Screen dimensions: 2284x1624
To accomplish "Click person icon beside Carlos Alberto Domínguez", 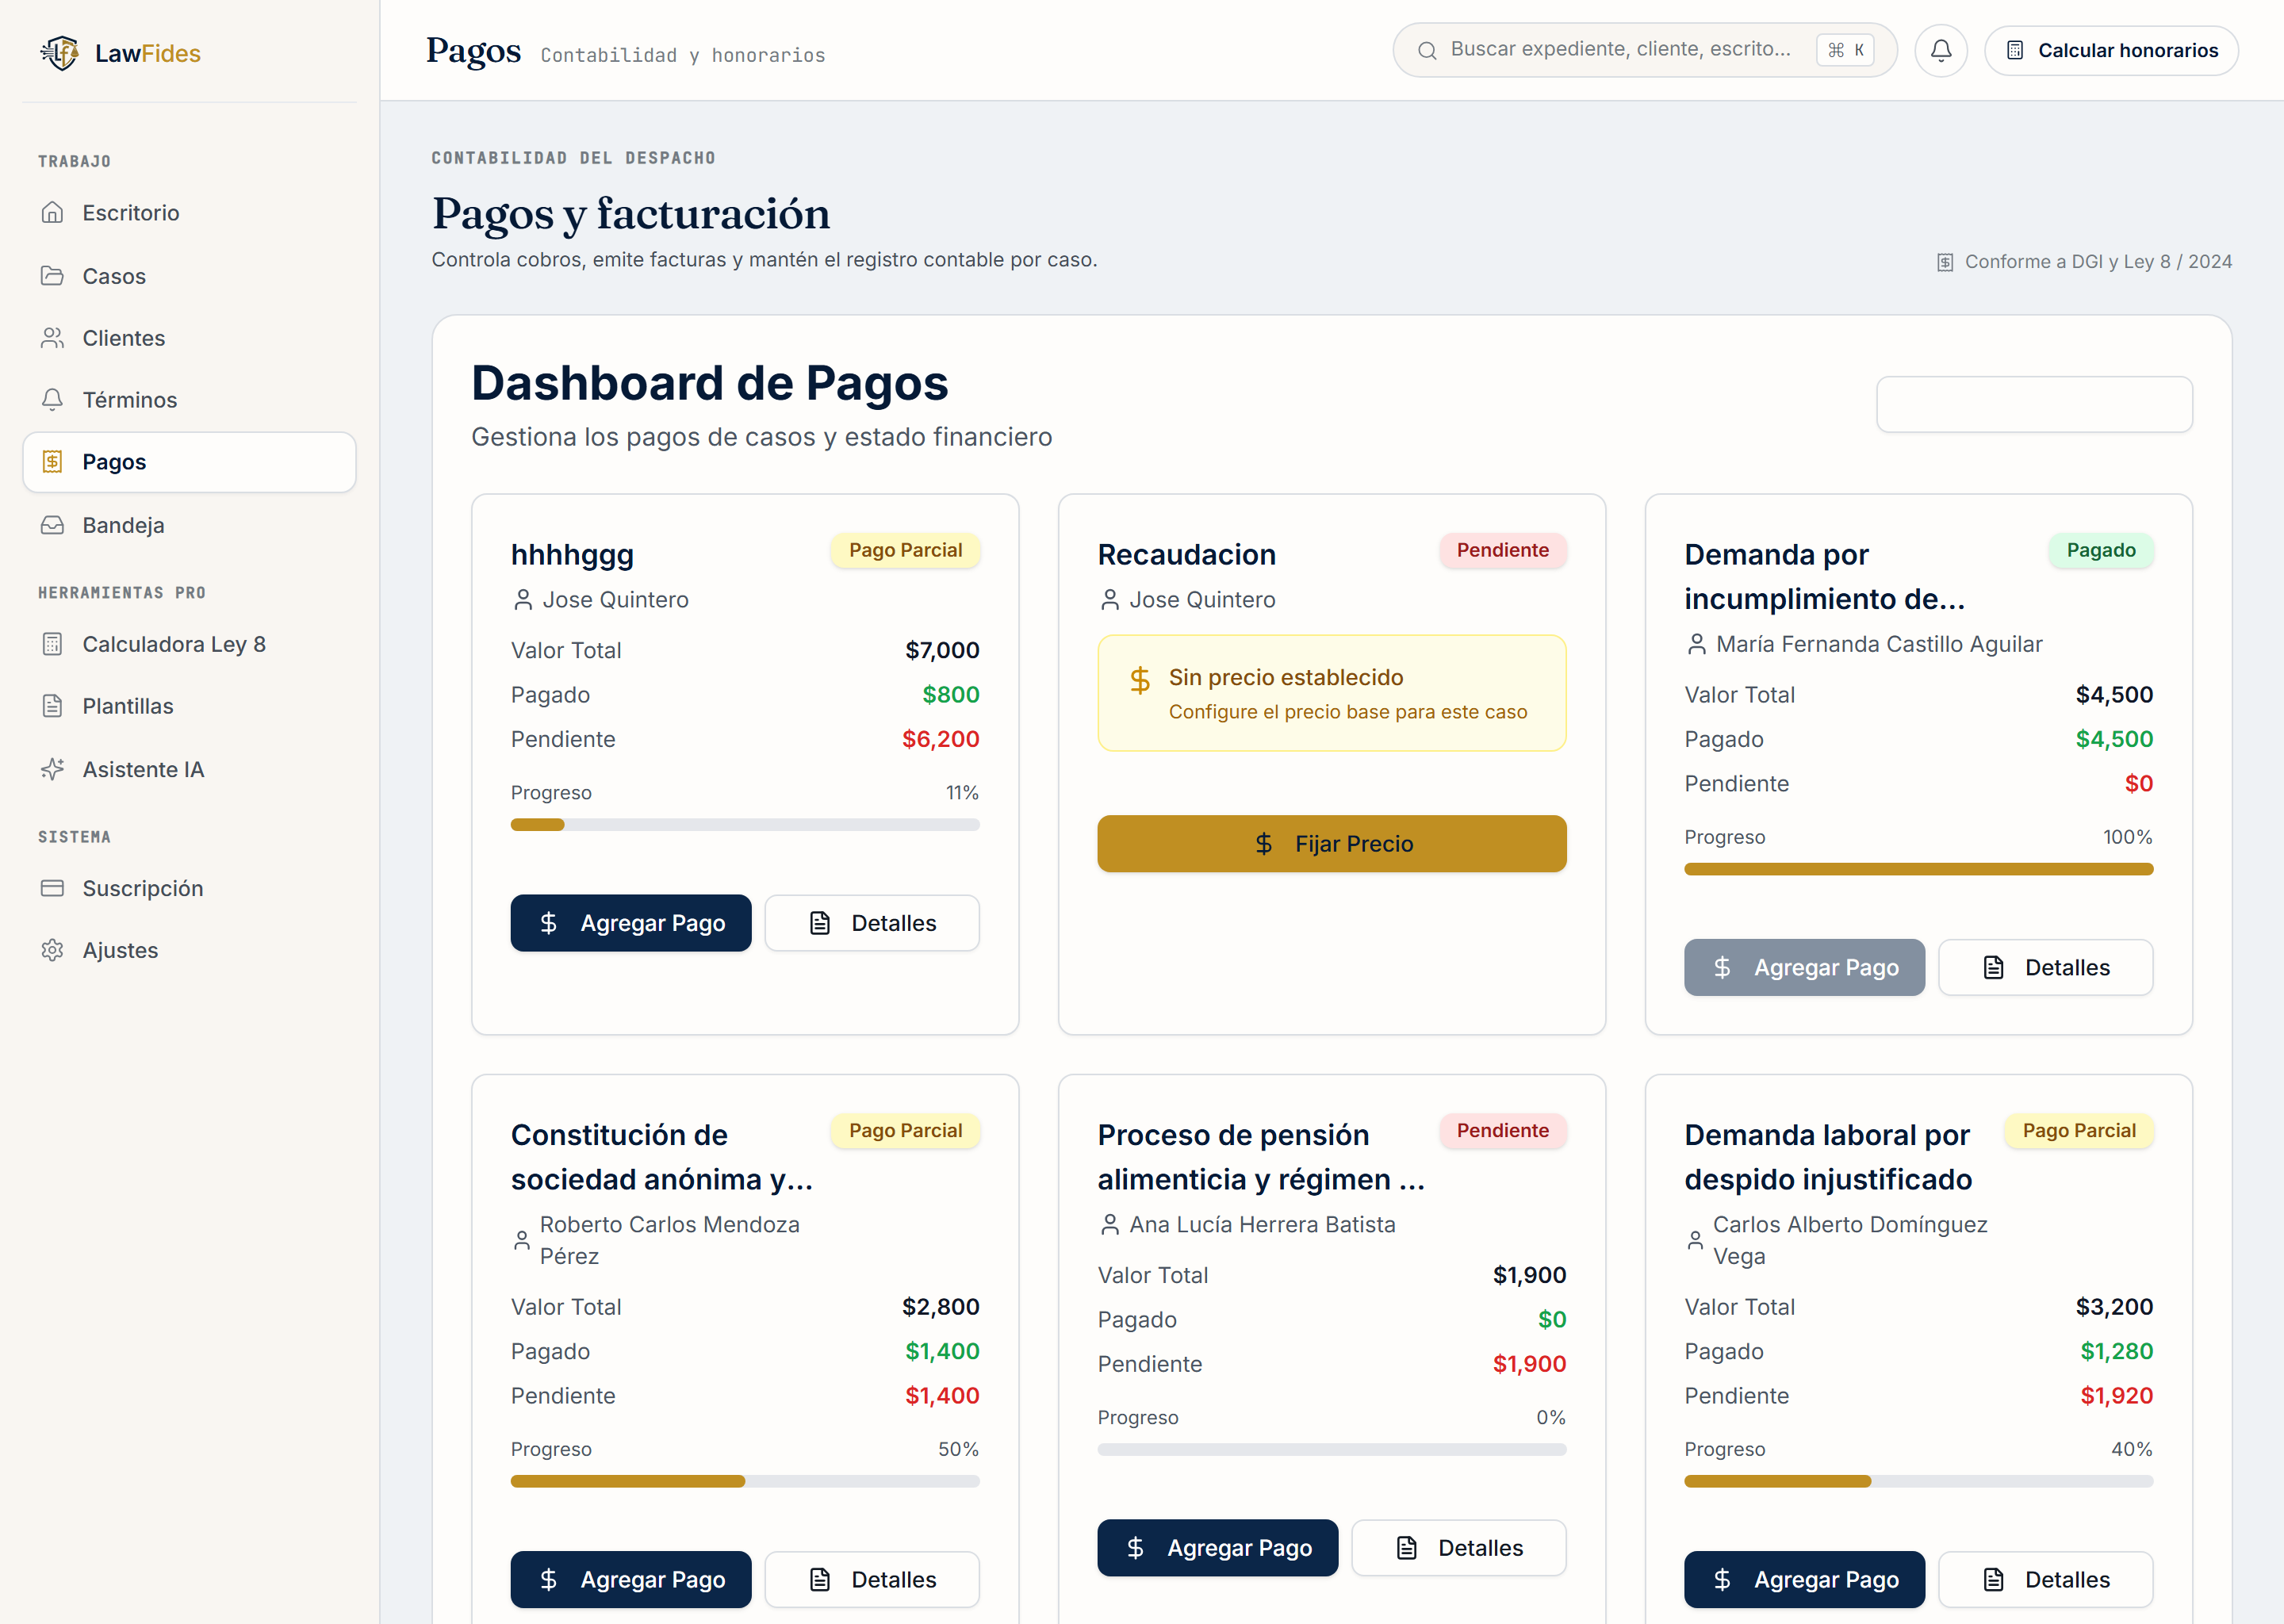I will [x=1695, y=1240].
